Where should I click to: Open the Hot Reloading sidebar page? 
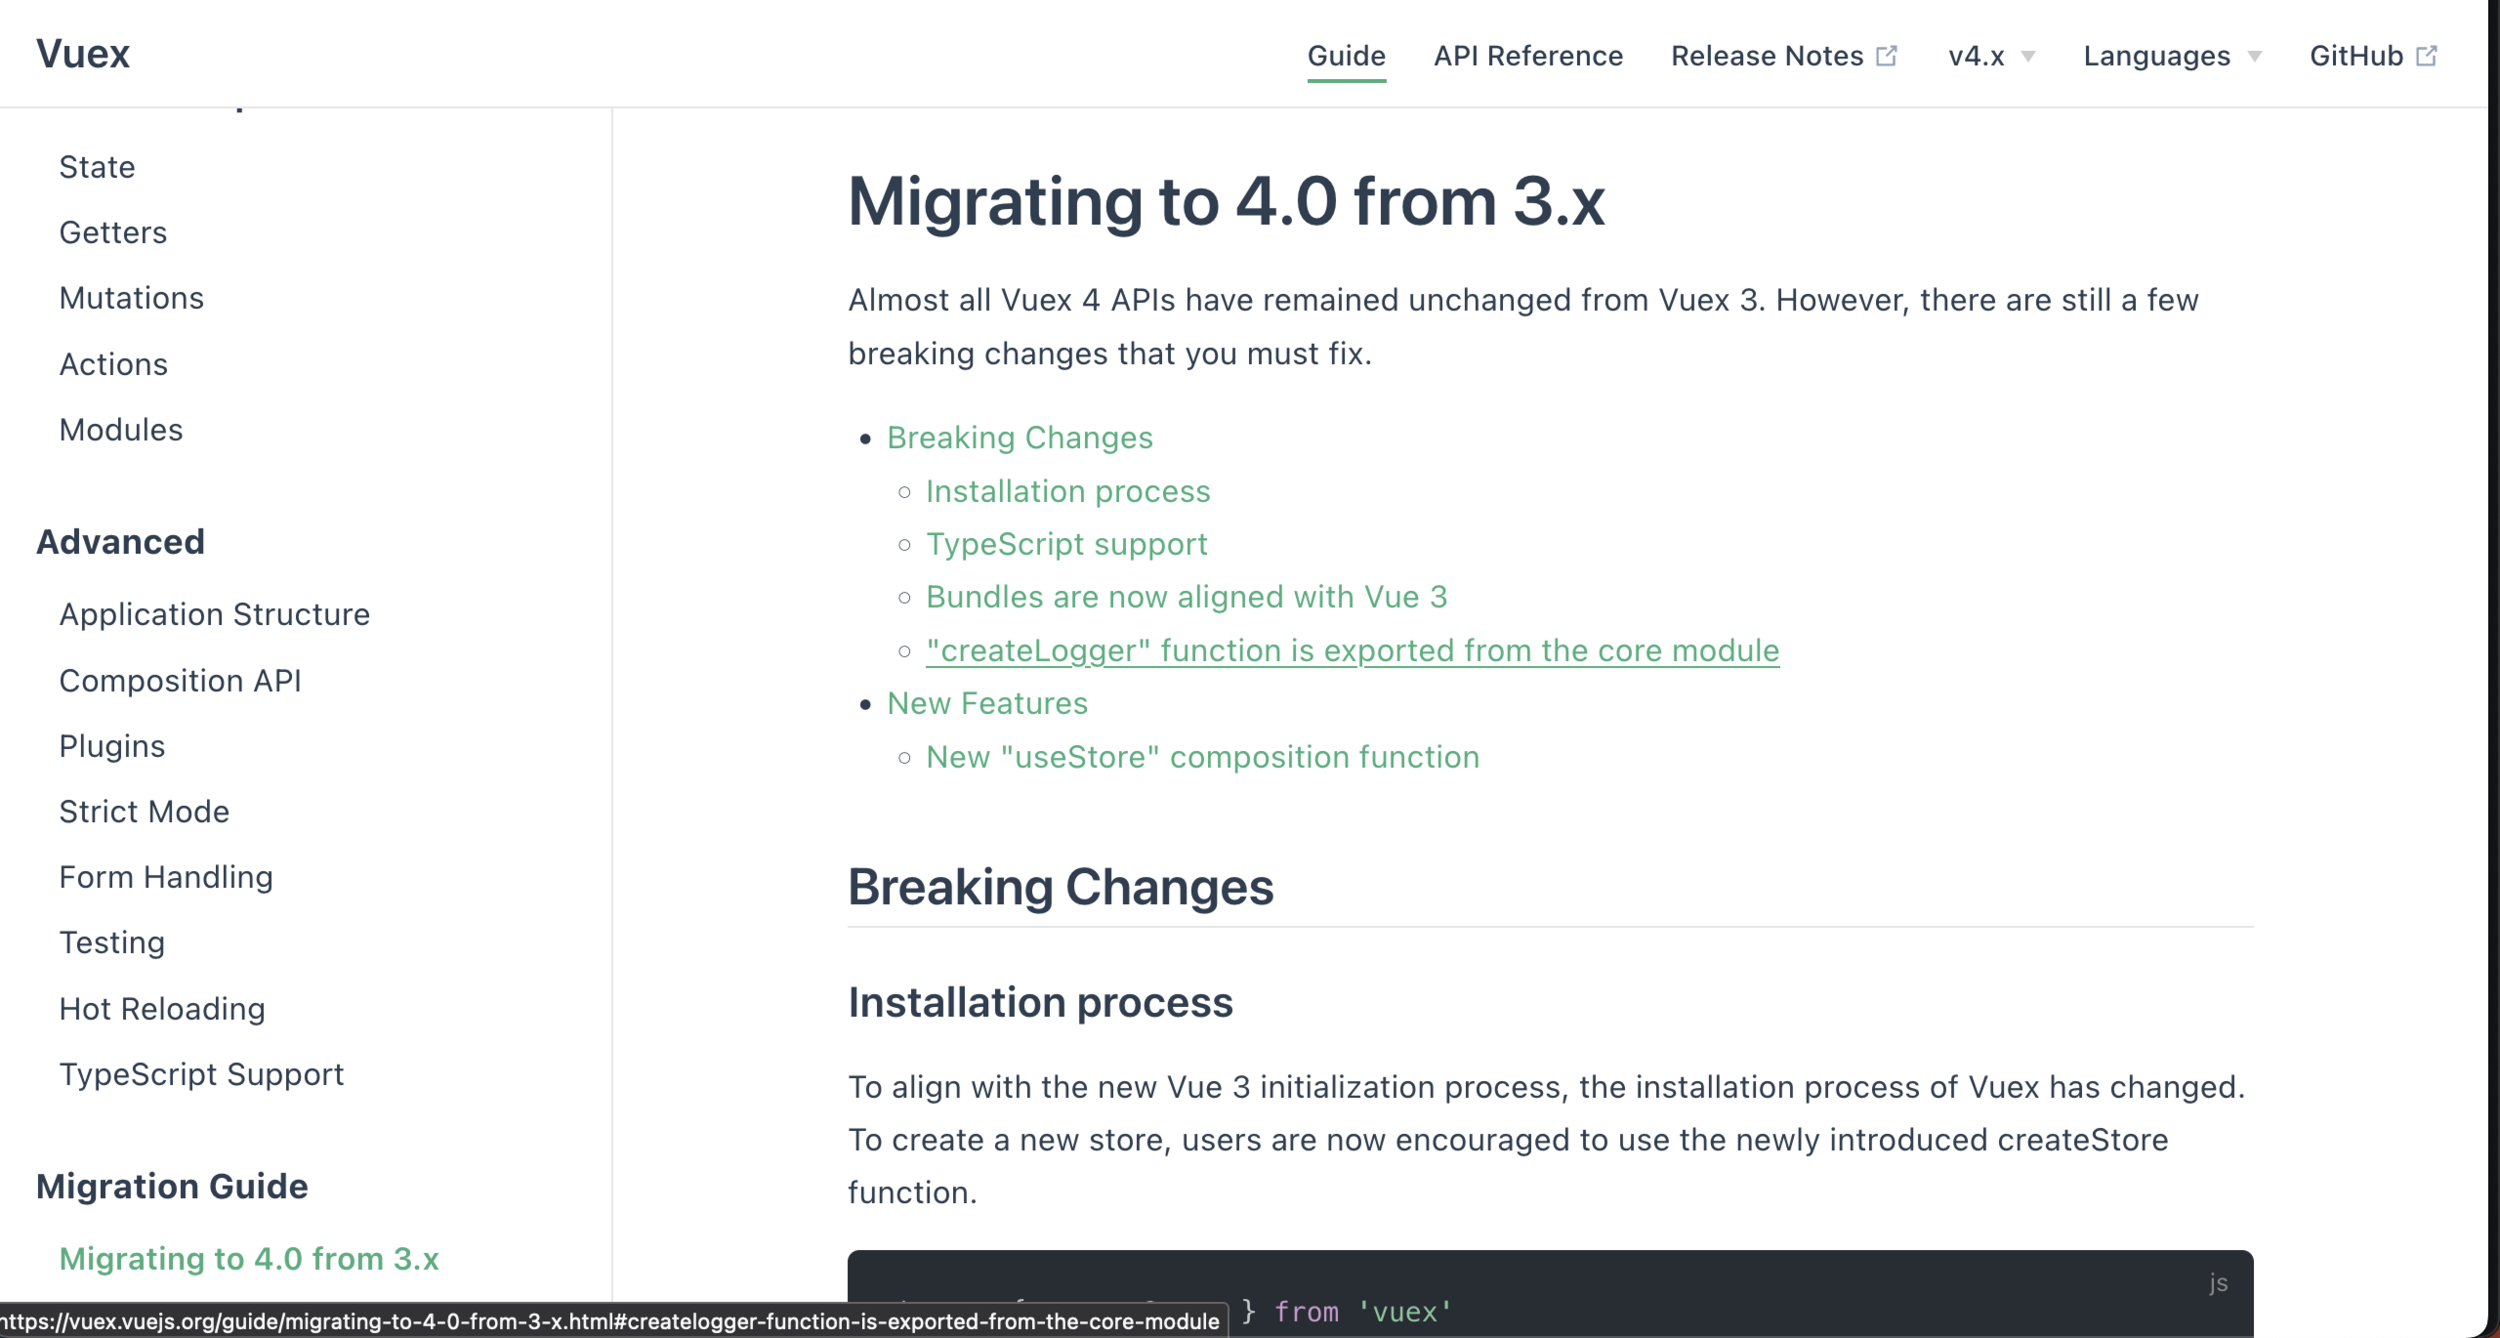coord(162,1008)
